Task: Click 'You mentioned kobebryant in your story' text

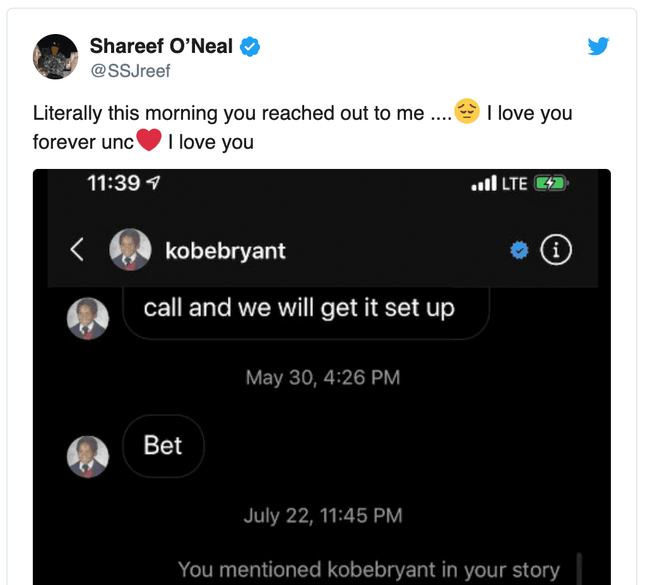Action: (368, 569)
